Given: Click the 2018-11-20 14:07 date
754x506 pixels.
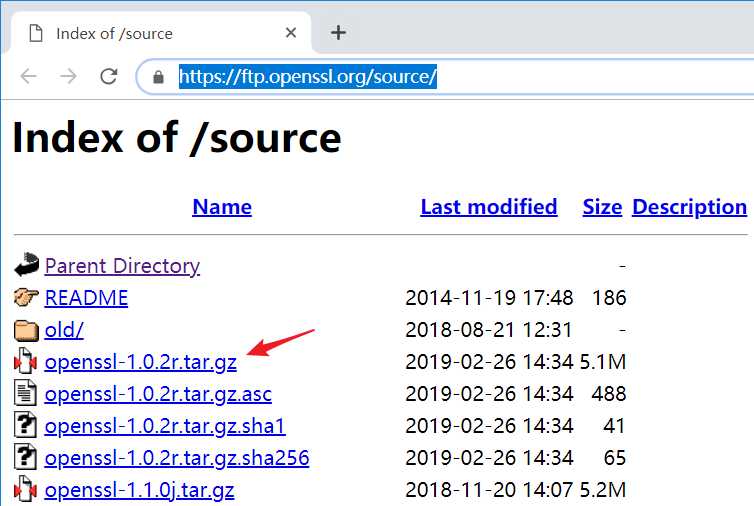Looking at the screenshot, I should 489,490.
